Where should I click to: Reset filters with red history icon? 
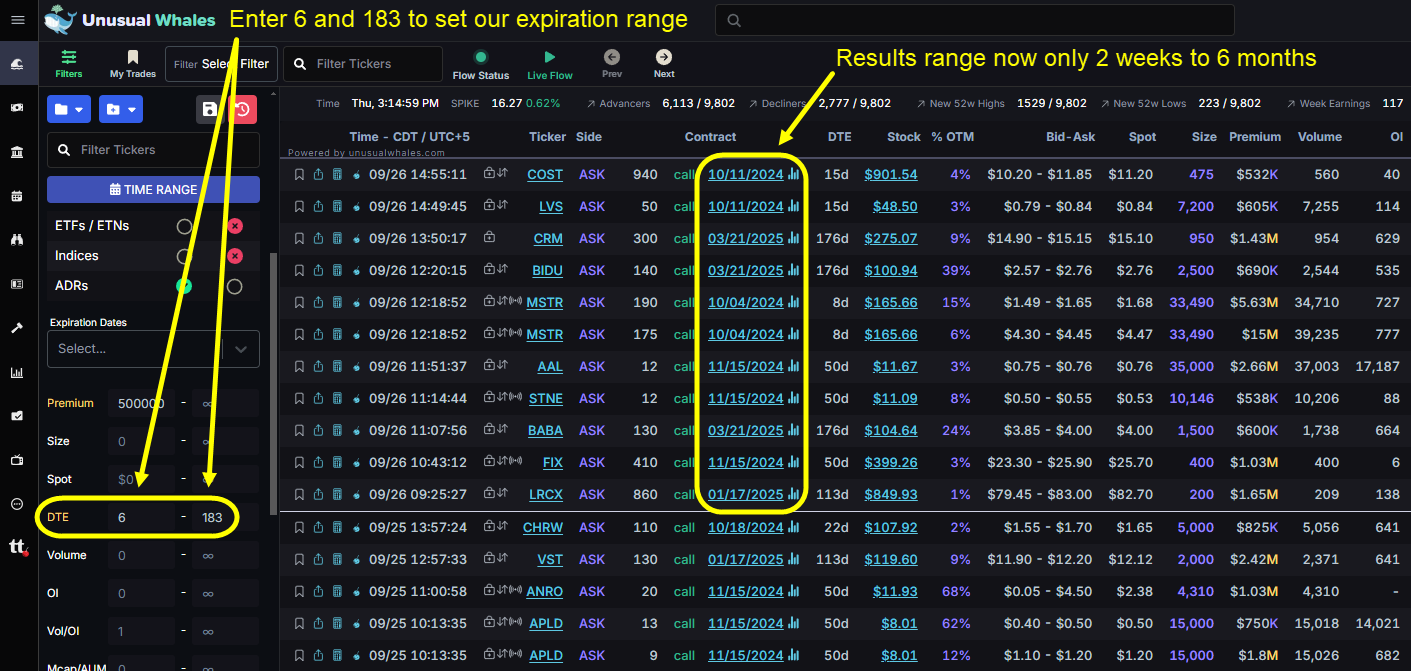pos(243,109)
